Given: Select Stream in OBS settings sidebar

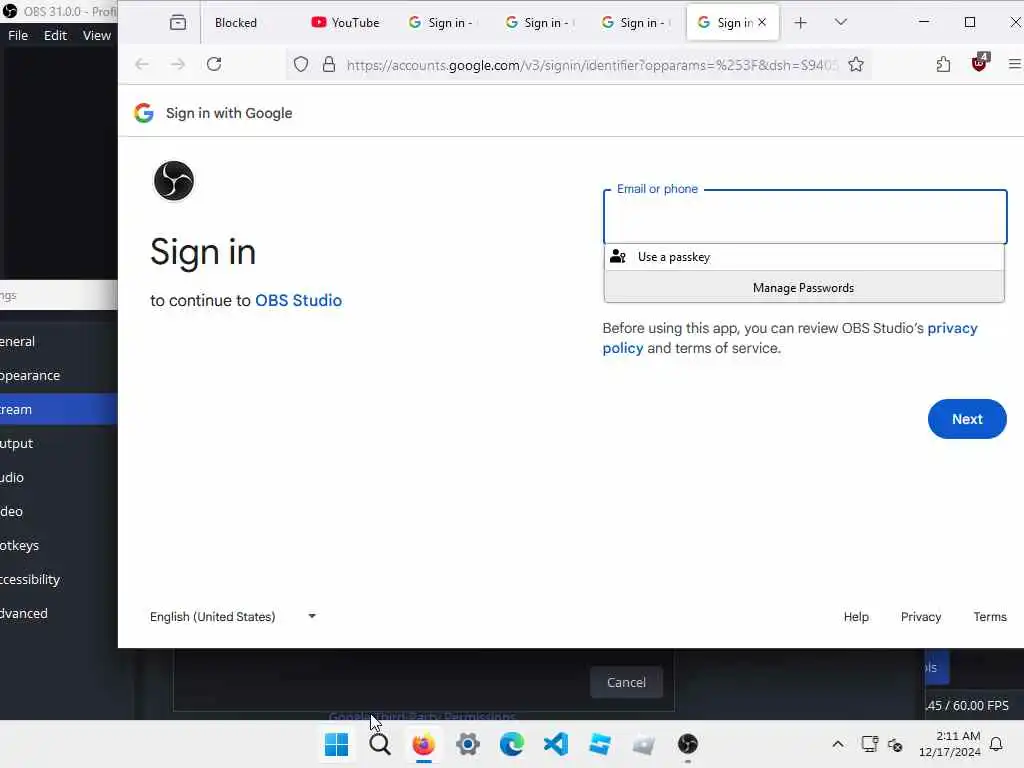Looking at the screenshot, I should (x=59, y=409).
